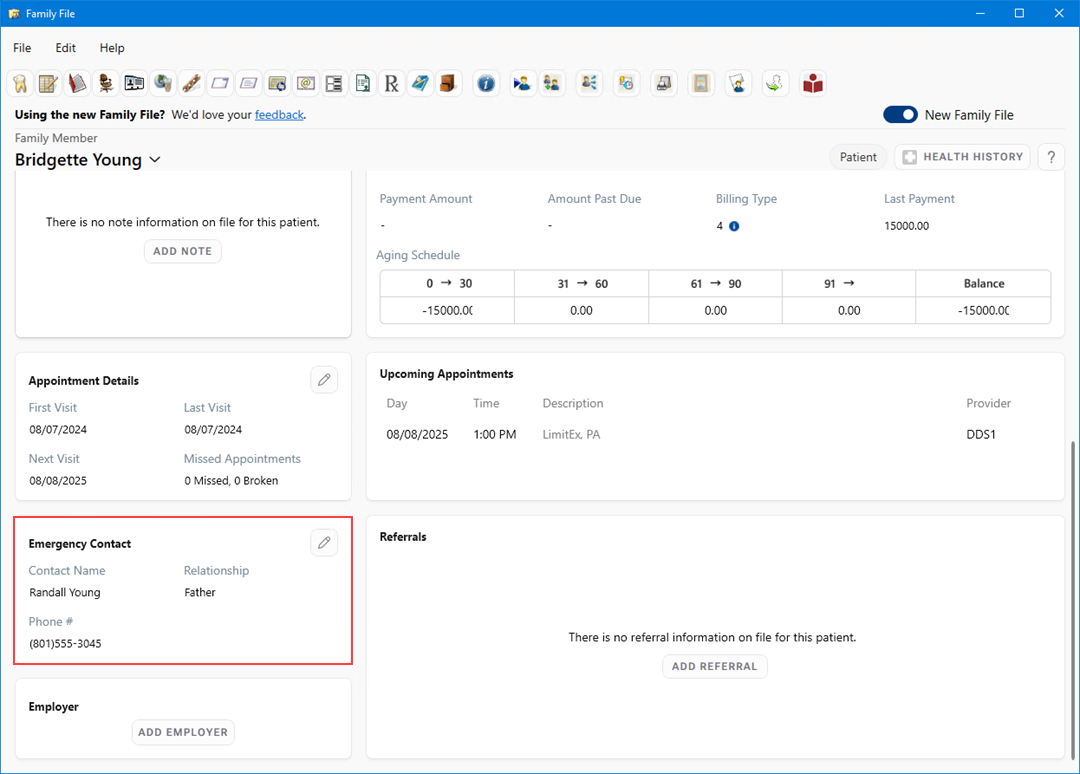This screenshot has width=1080, height=774.
Task: Open the Edit menu
Action: [66, 48]
